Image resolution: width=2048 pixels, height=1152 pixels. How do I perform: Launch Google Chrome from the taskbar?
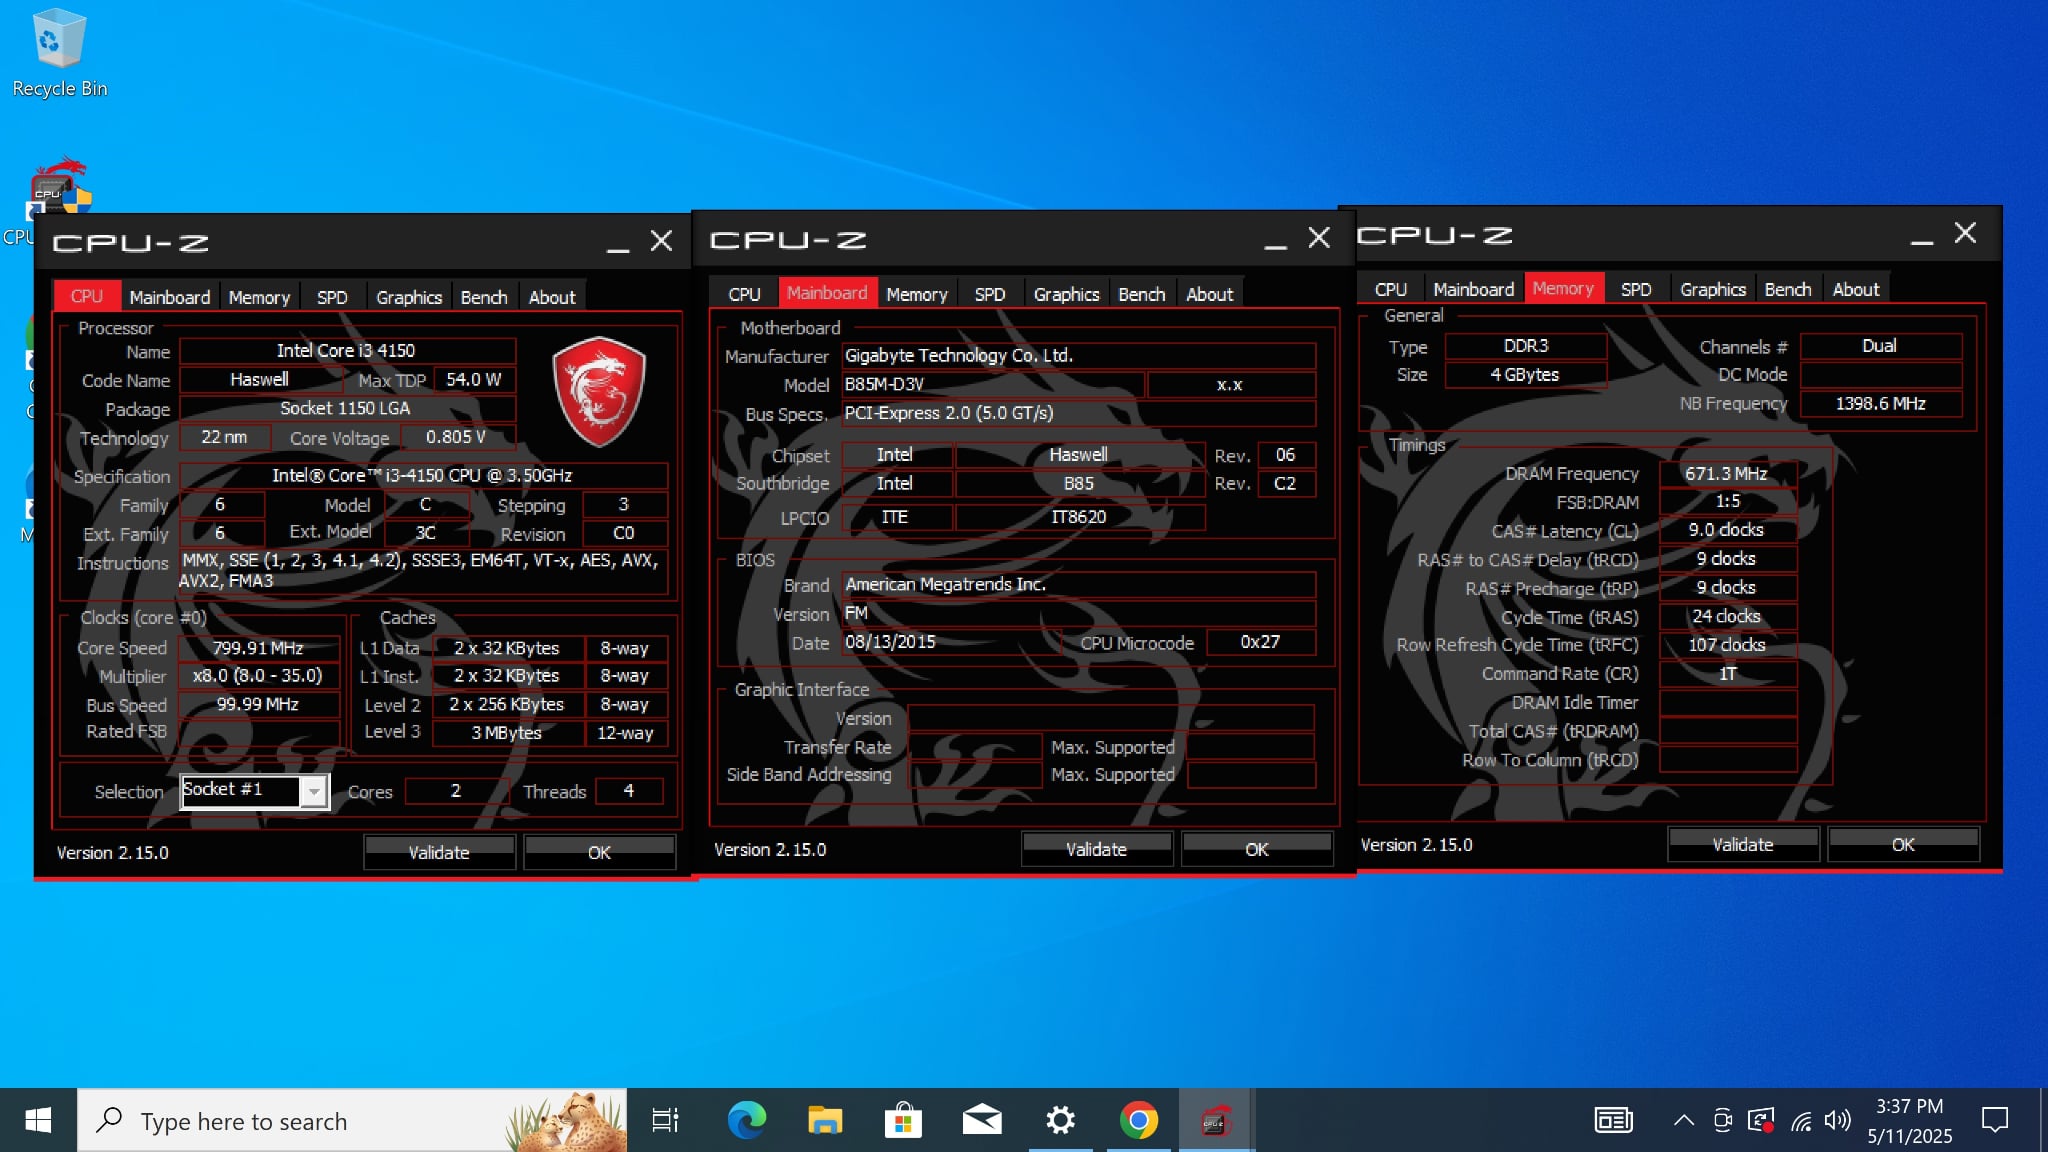pyautogui.click(x=1139, y=1121)
